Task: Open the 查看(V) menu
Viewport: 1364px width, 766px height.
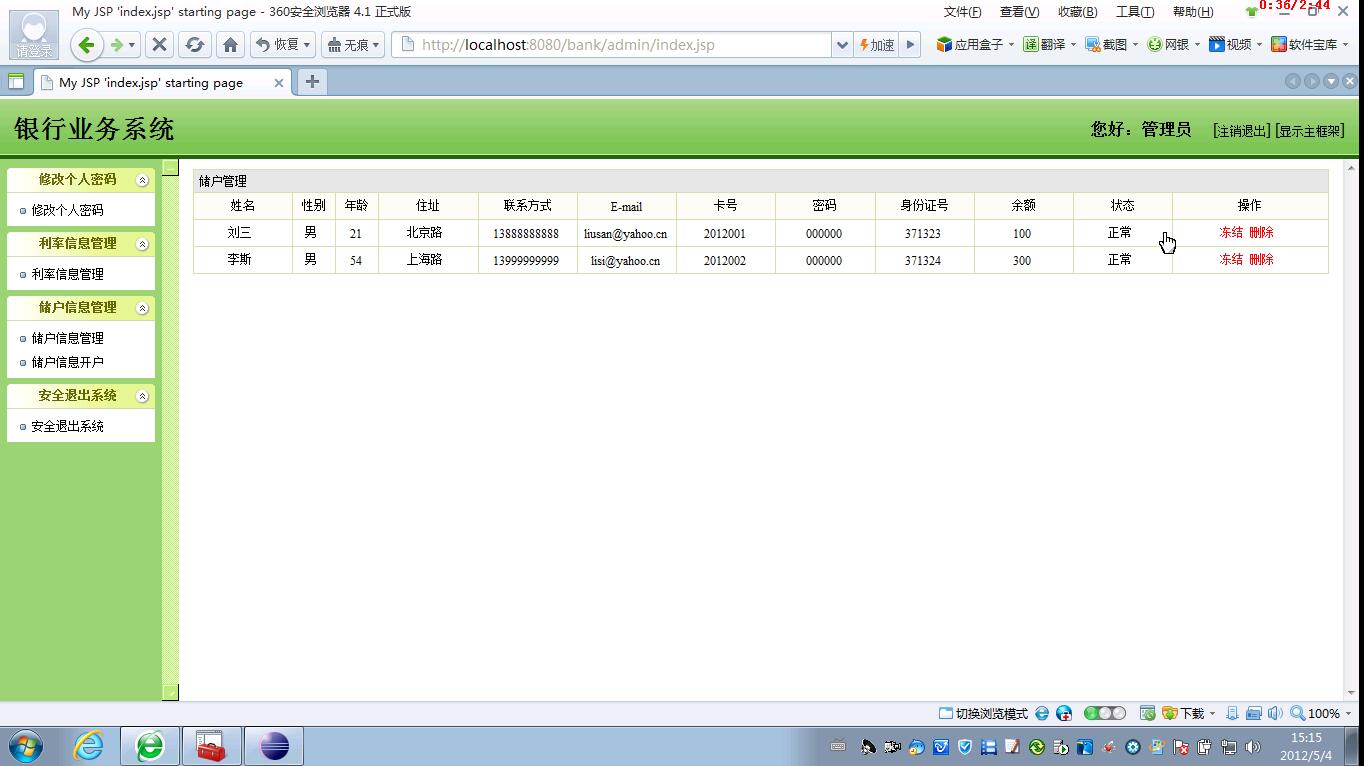Action: point(1019,12)
